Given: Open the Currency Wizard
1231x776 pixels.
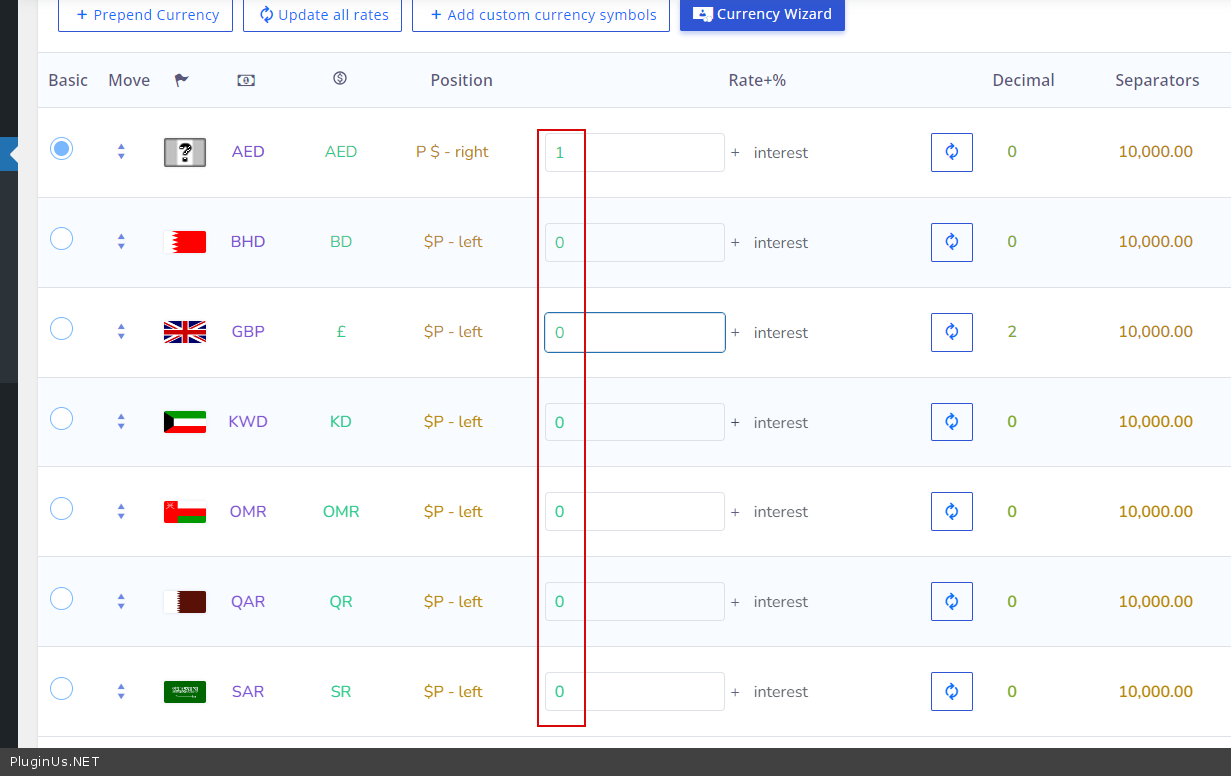Looking at the screenshot, I should 762,14.
